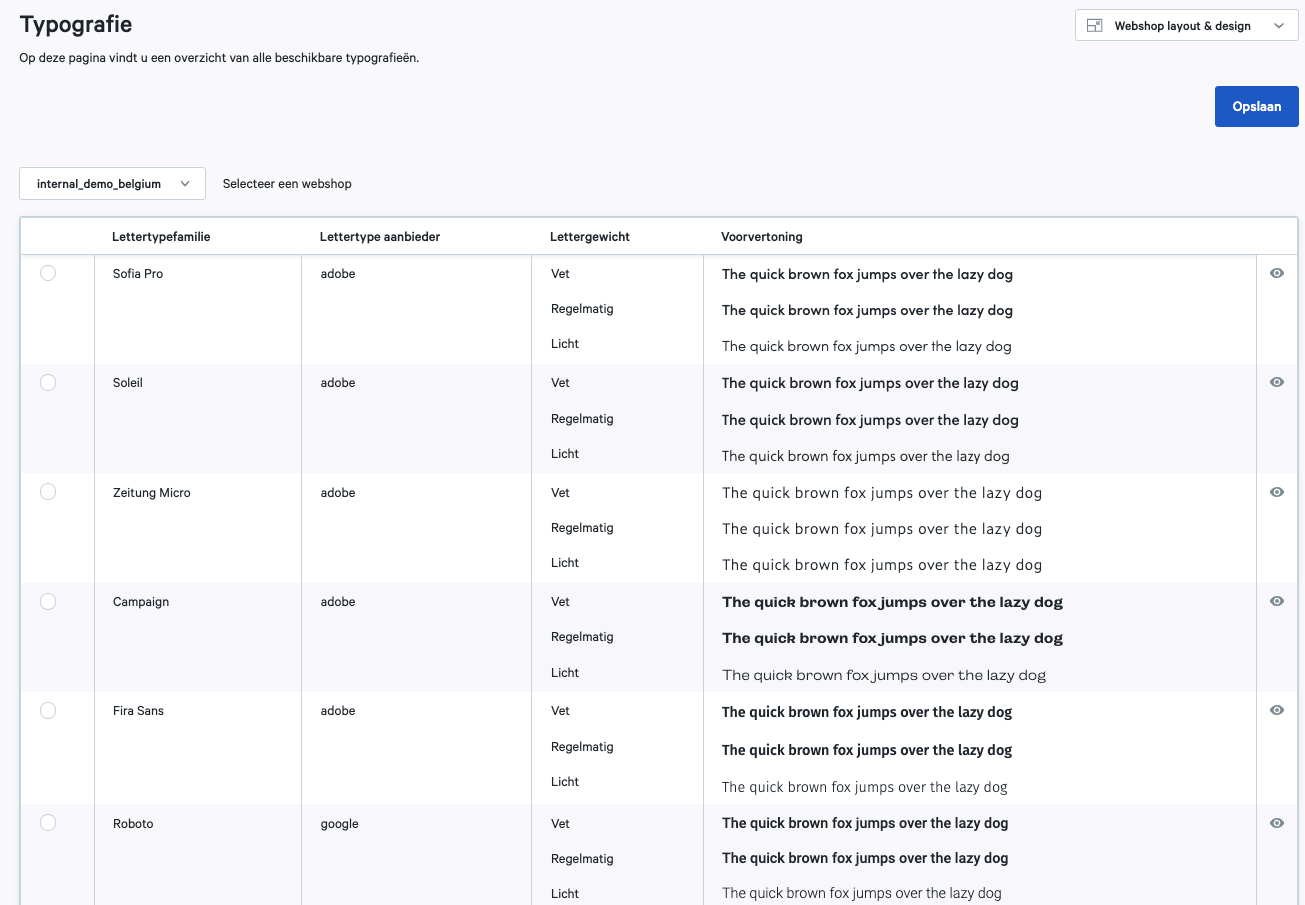The height and width of the screenshot is (905, 1305).
Task: Select the Soleil radio button
Action: pos(48,382)
